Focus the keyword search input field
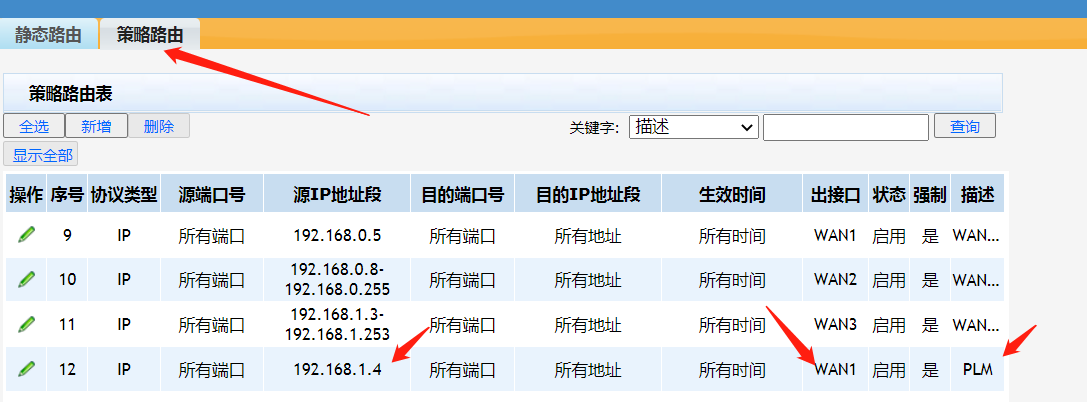The image size is (1087, 402). (846, 128)
